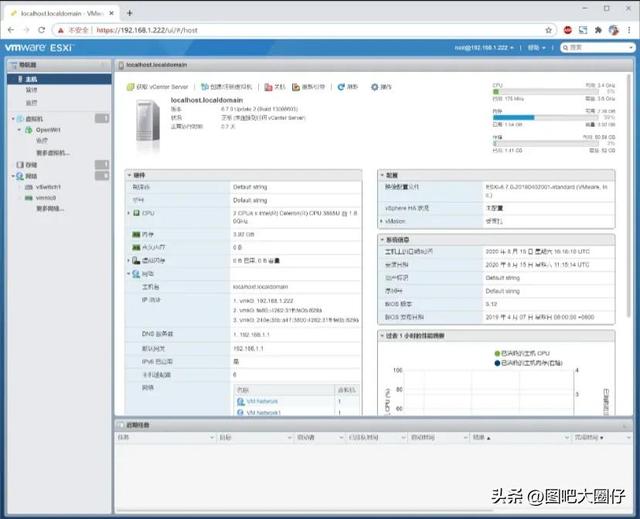
Task: Open More networks... in Navigator
Action: 50,209
